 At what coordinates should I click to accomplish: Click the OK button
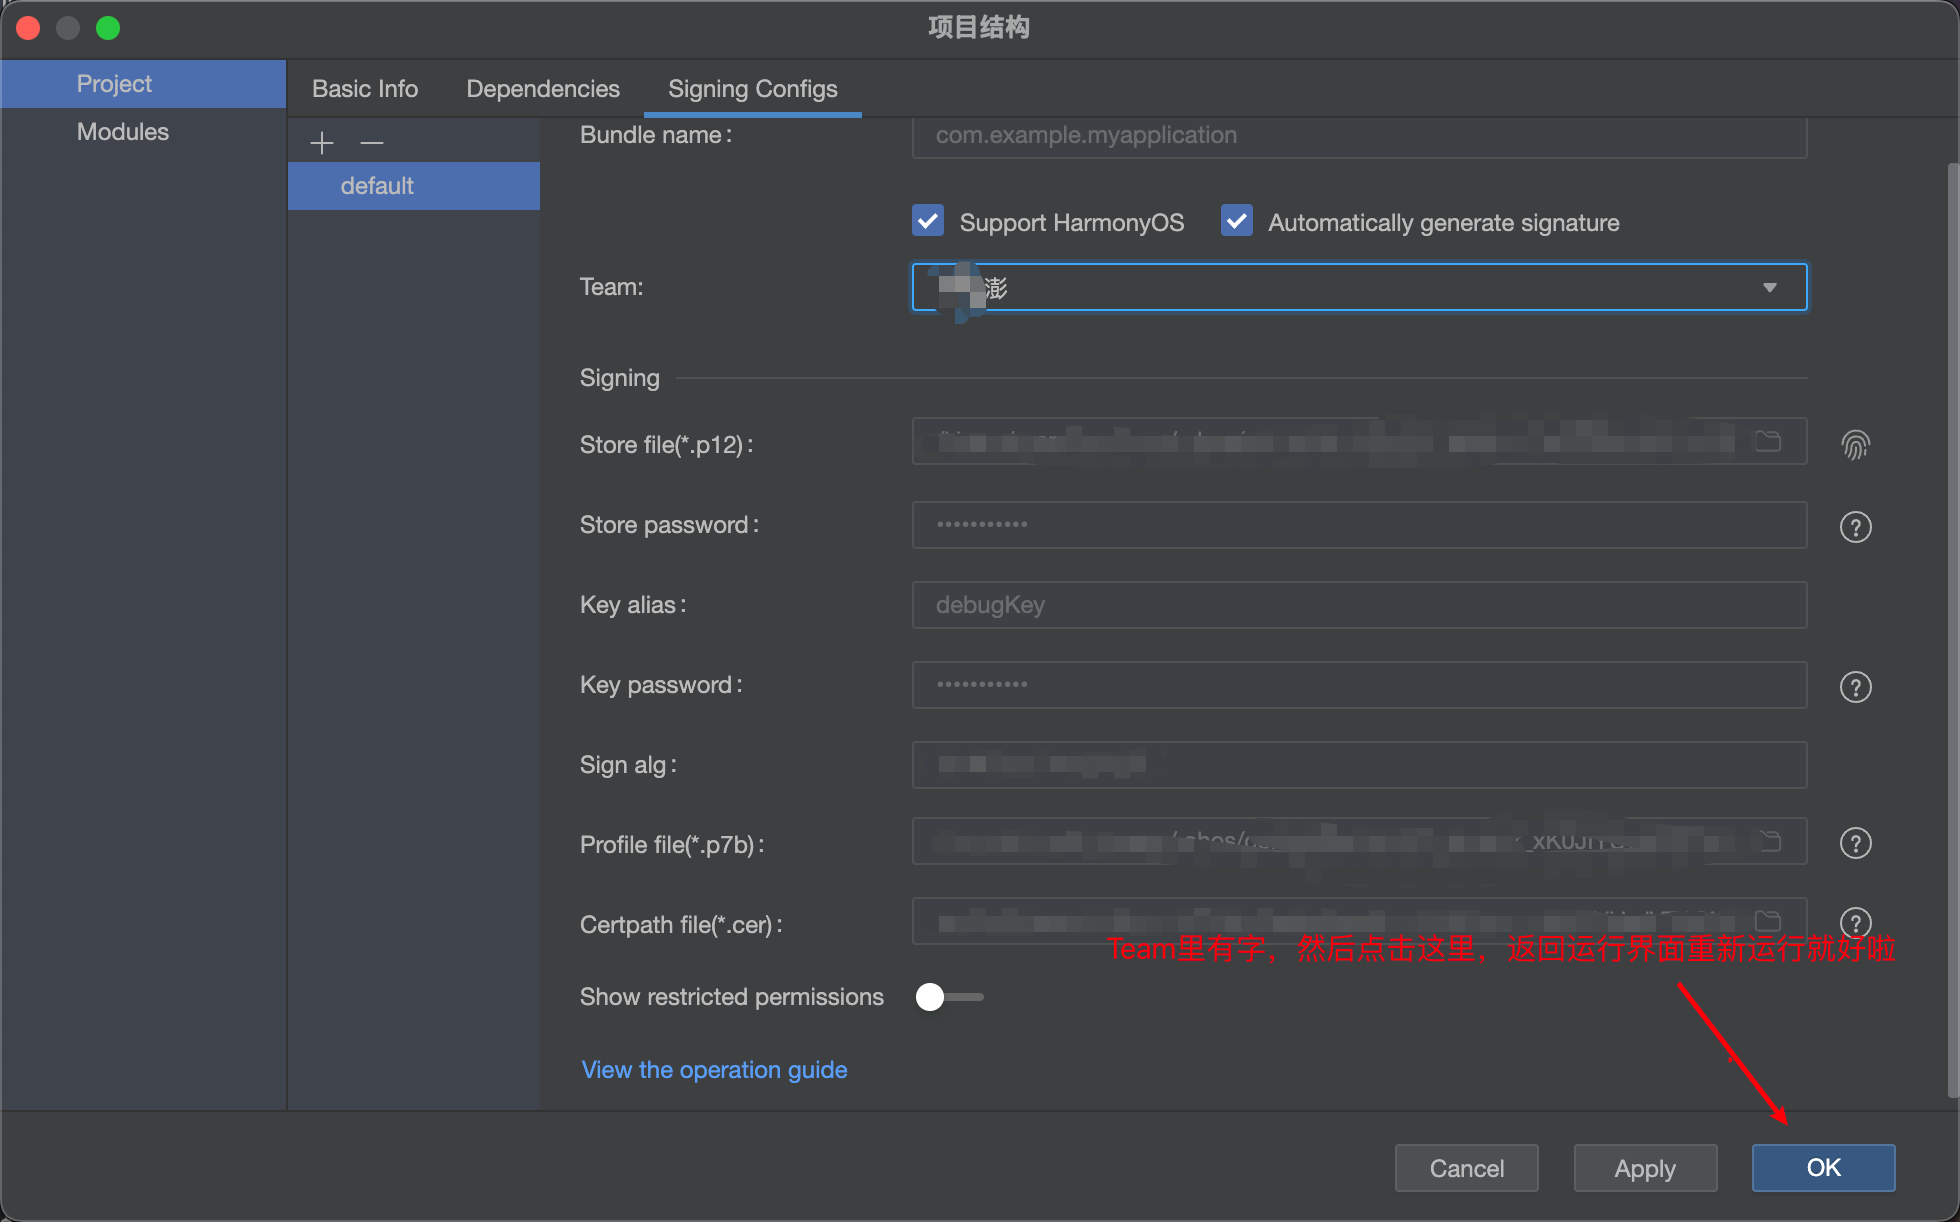tap(1823, 1167)
